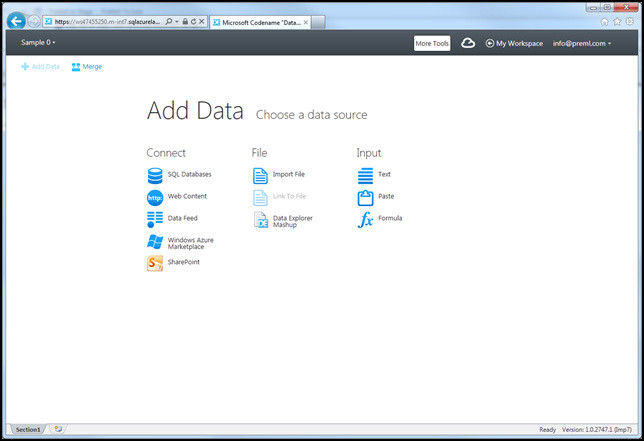The height and width of the screenshot is (441, 644).
Task: Choose the Paste clipboard icon
Action: click(365, 198)
